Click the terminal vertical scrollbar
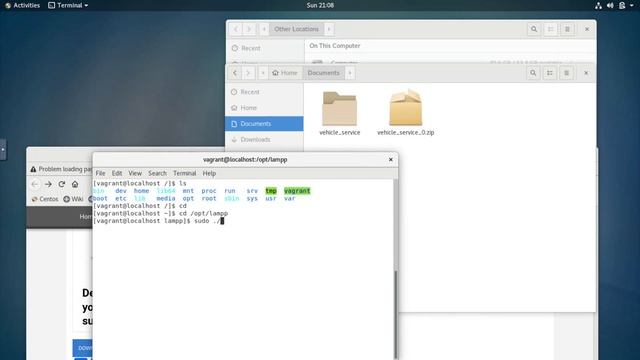The height and width of the screenshot is (360, 640). [x=396, y=314]
